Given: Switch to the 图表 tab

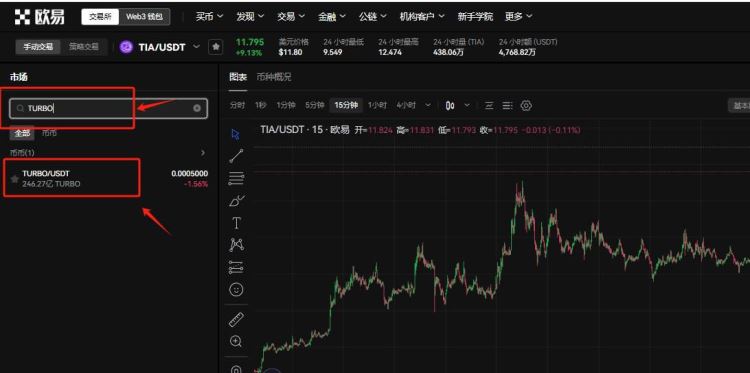Looking at the screenshot, I should (238, 77).
